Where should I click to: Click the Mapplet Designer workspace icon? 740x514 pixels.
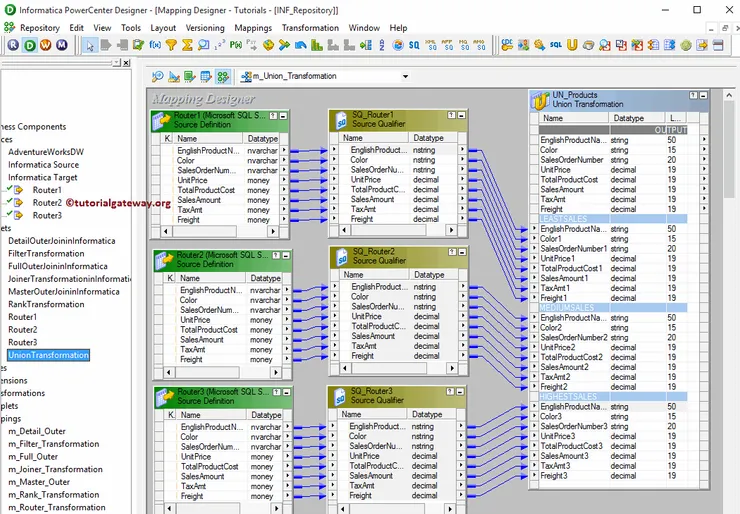(x=206, y=76)
